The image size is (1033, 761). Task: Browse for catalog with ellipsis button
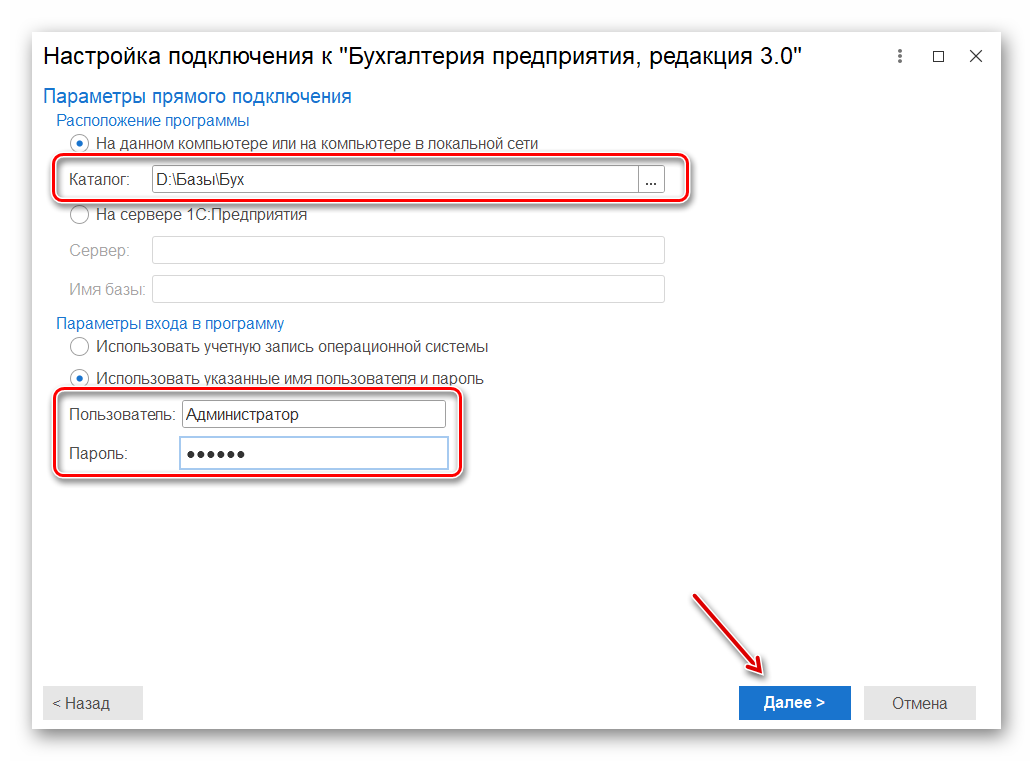click(x=651, y=179)
